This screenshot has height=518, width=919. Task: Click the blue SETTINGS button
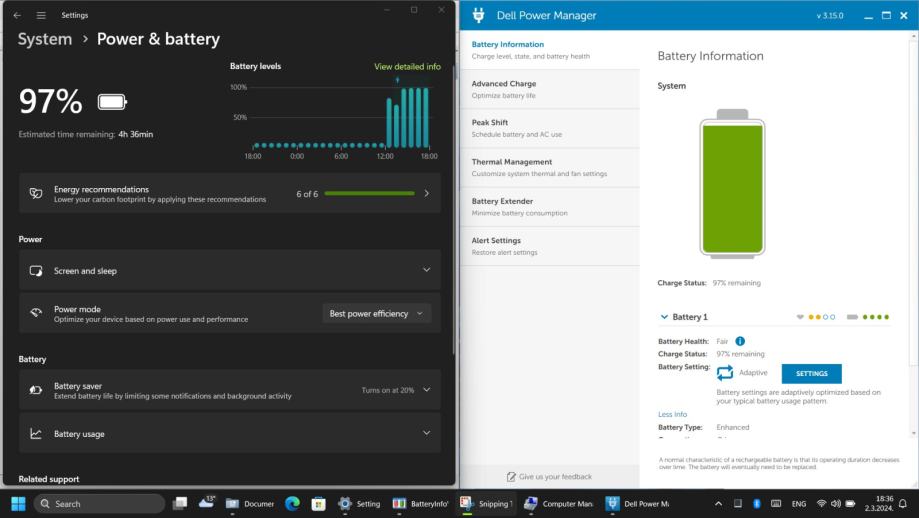pos(811,373)
